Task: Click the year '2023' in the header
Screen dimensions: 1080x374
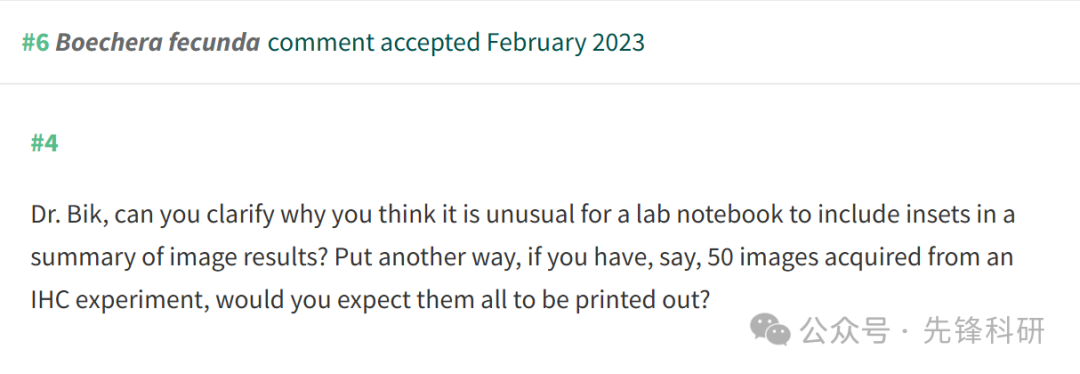Action: tap(616, 43)
